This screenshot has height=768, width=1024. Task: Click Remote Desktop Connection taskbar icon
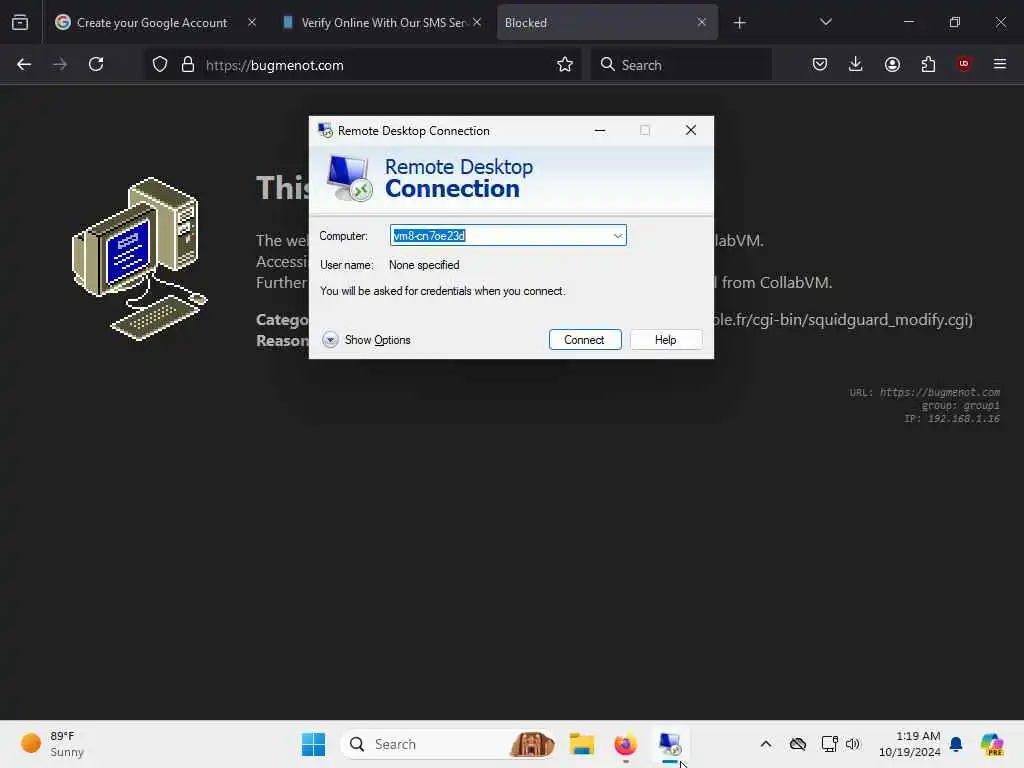pos(670,744)
